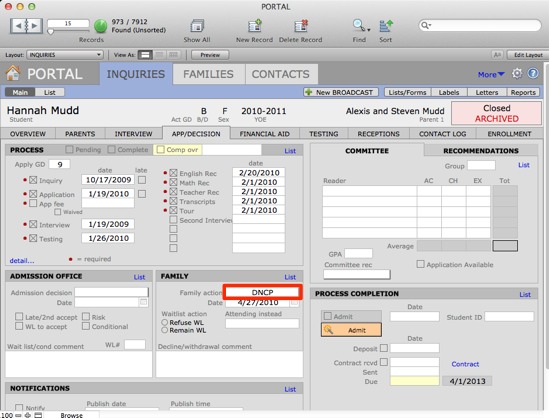Click the quick search magnifier icon
Screen dimensions: 549x418
[425, 25]
